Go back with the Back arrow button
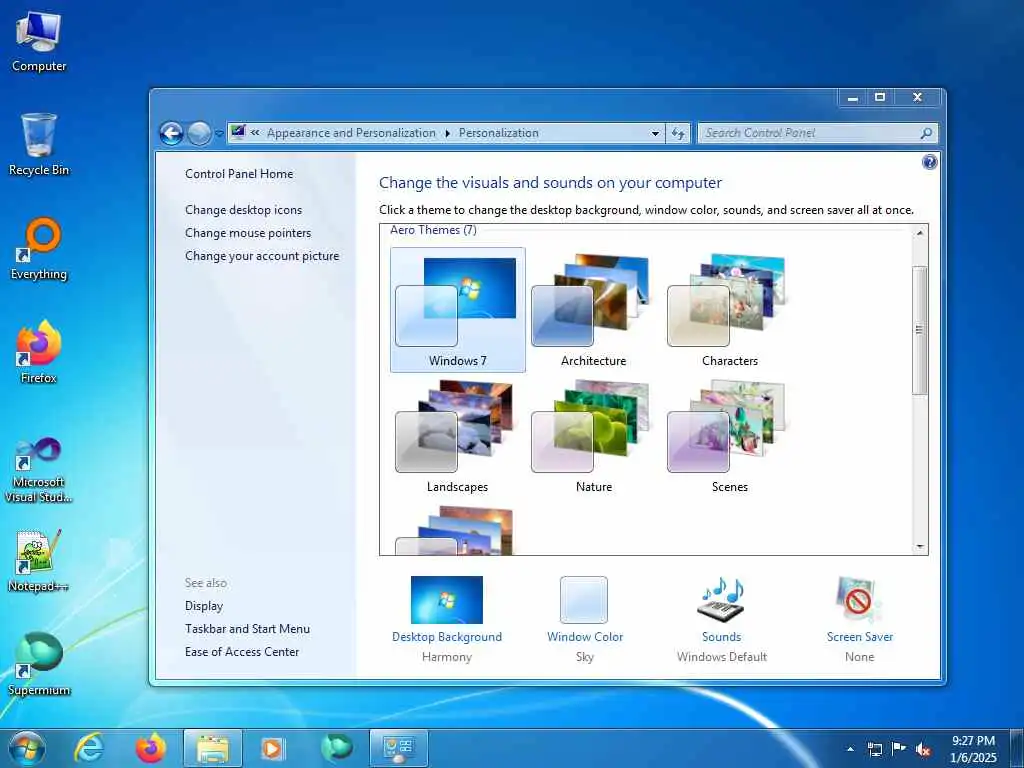1024x768 pixels. 171,134
